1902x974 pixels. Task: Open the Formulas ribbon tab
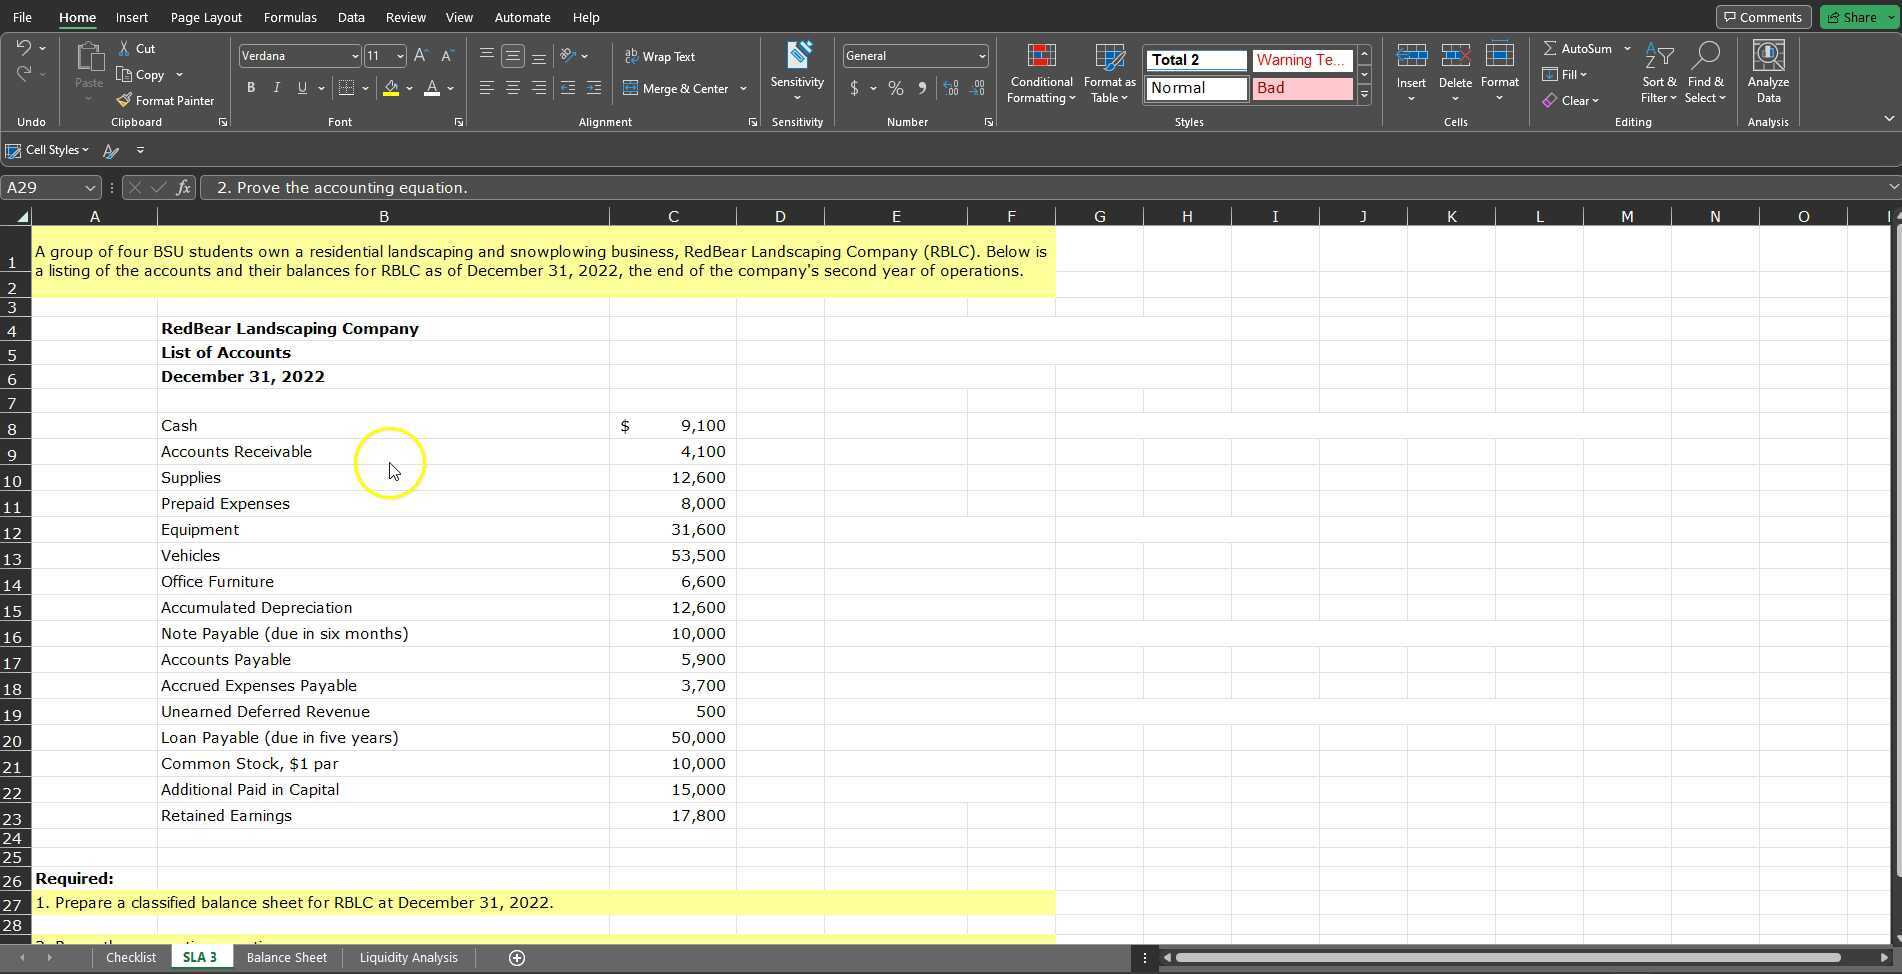point(290,17)
